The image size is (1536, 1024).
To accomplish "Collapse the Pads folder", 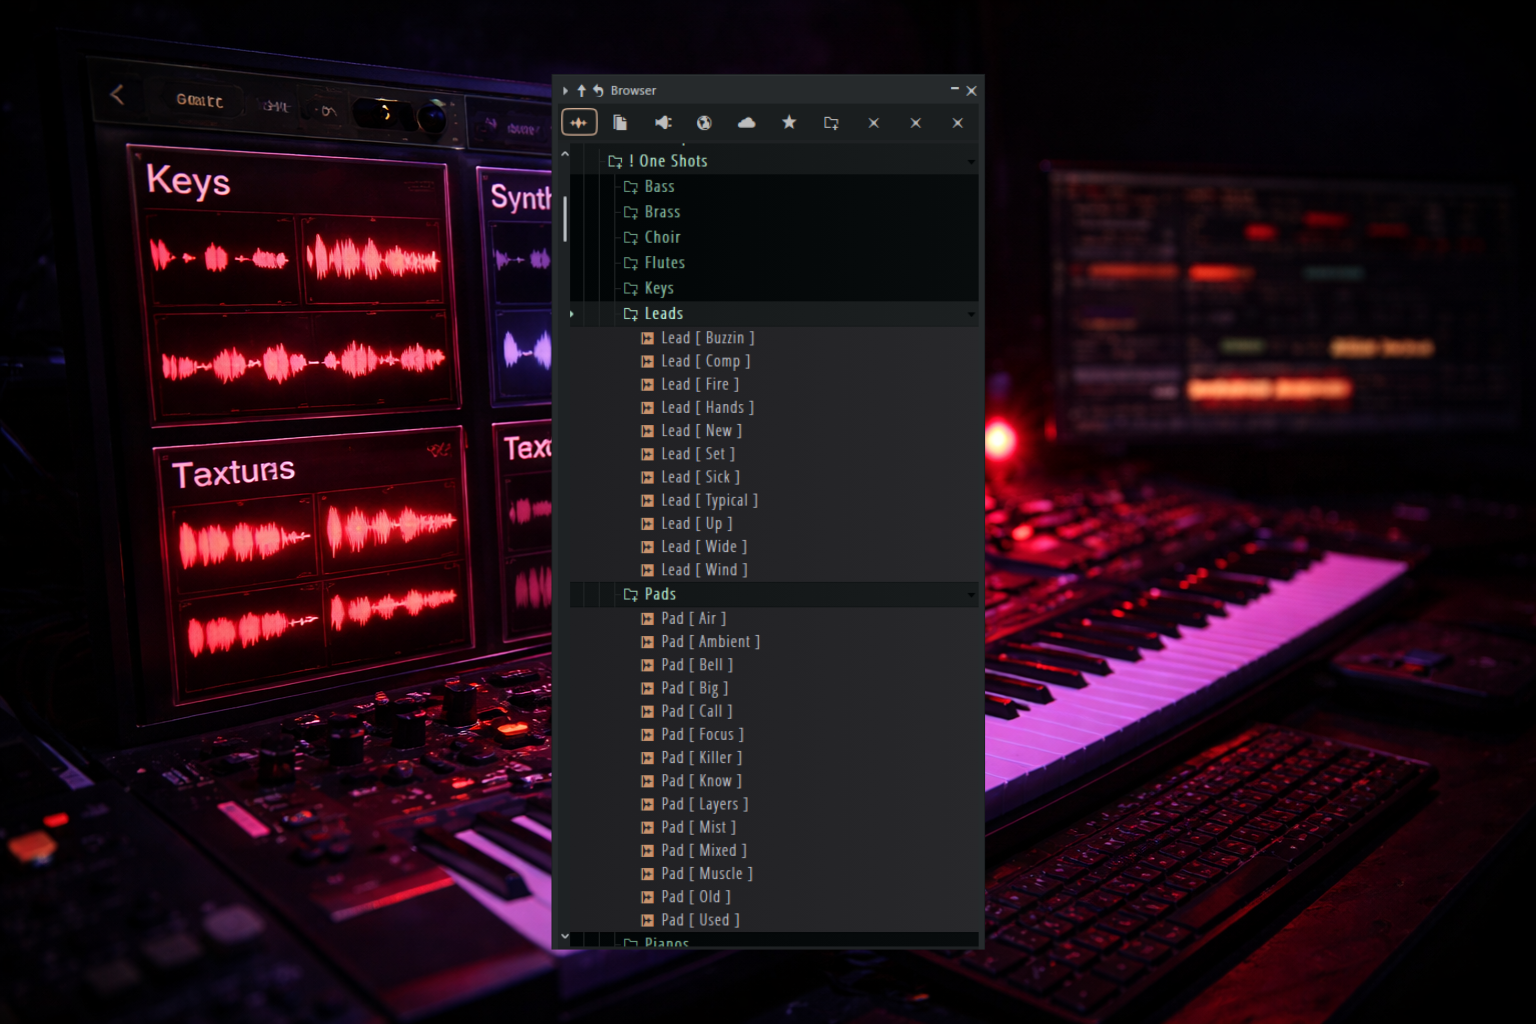I will (x=659, y=594).
